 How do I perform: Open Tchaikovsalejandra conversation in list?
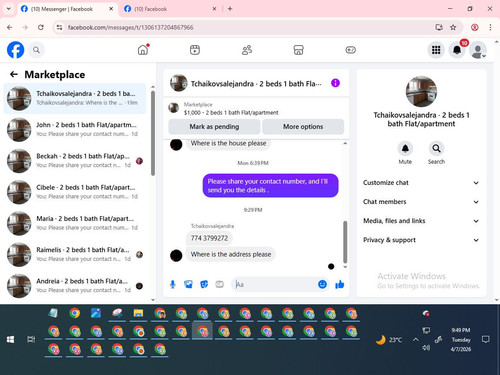click(75, 98)
